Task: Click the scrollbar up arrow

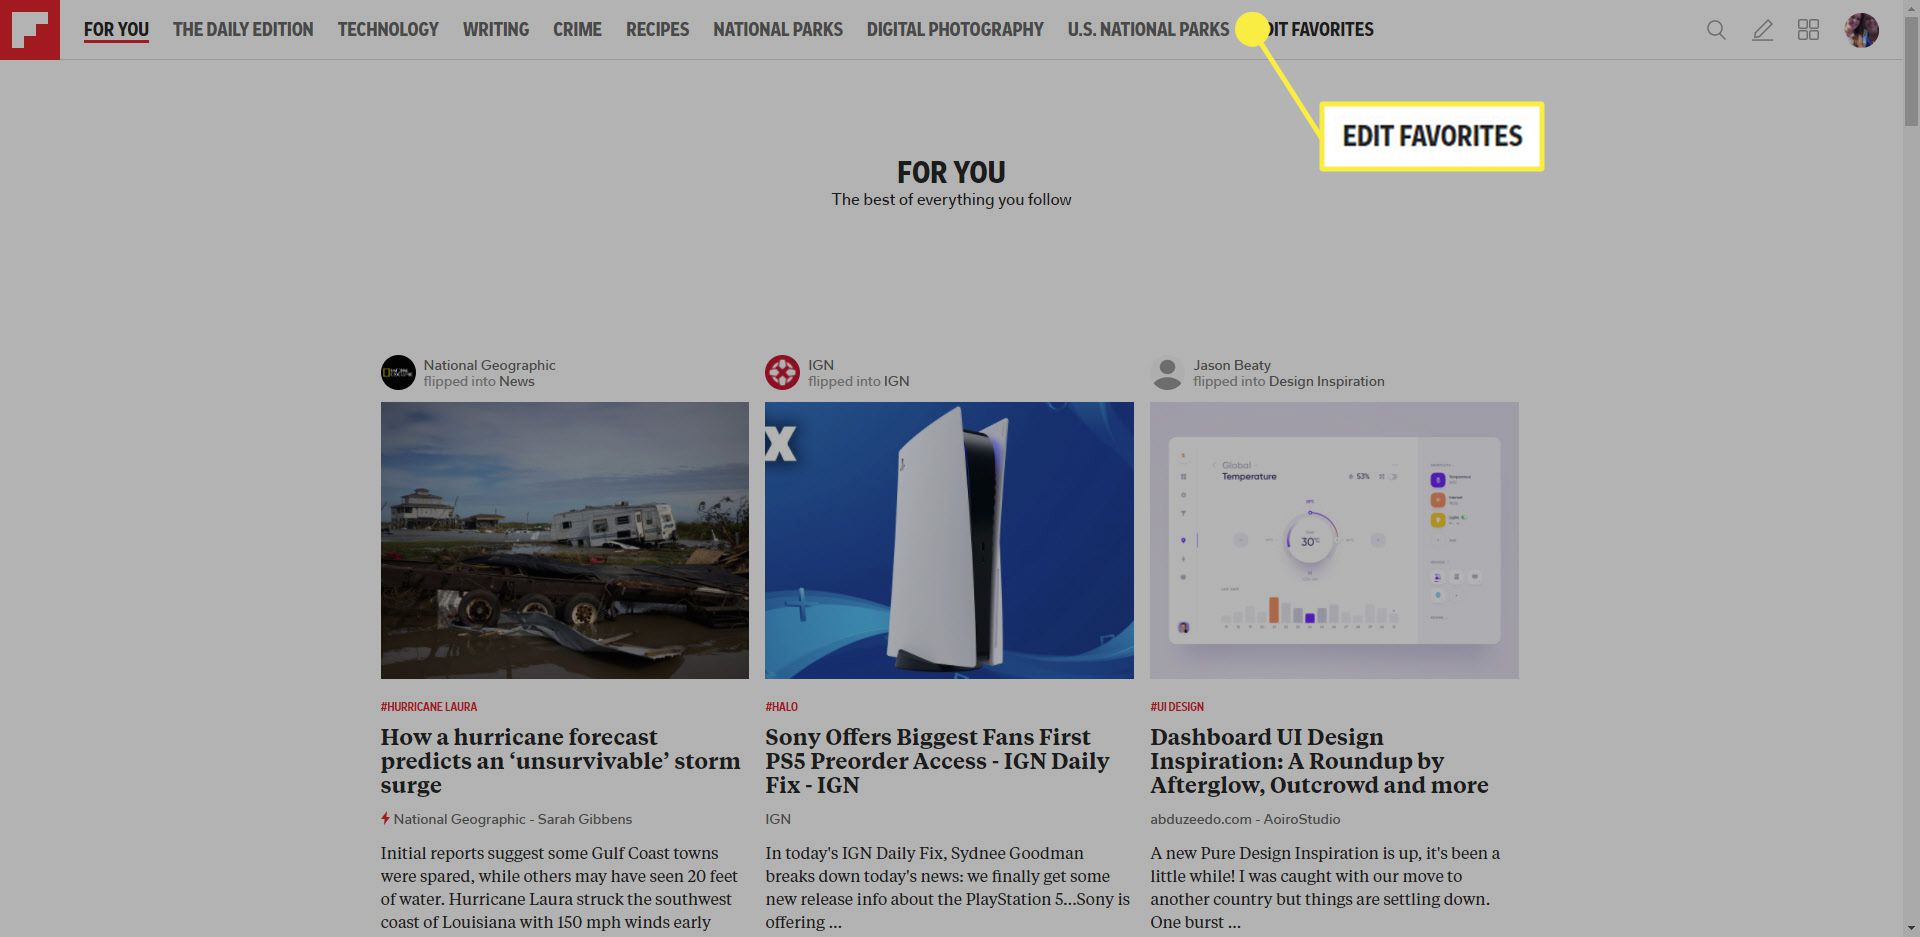Action: click(1911, 8)
